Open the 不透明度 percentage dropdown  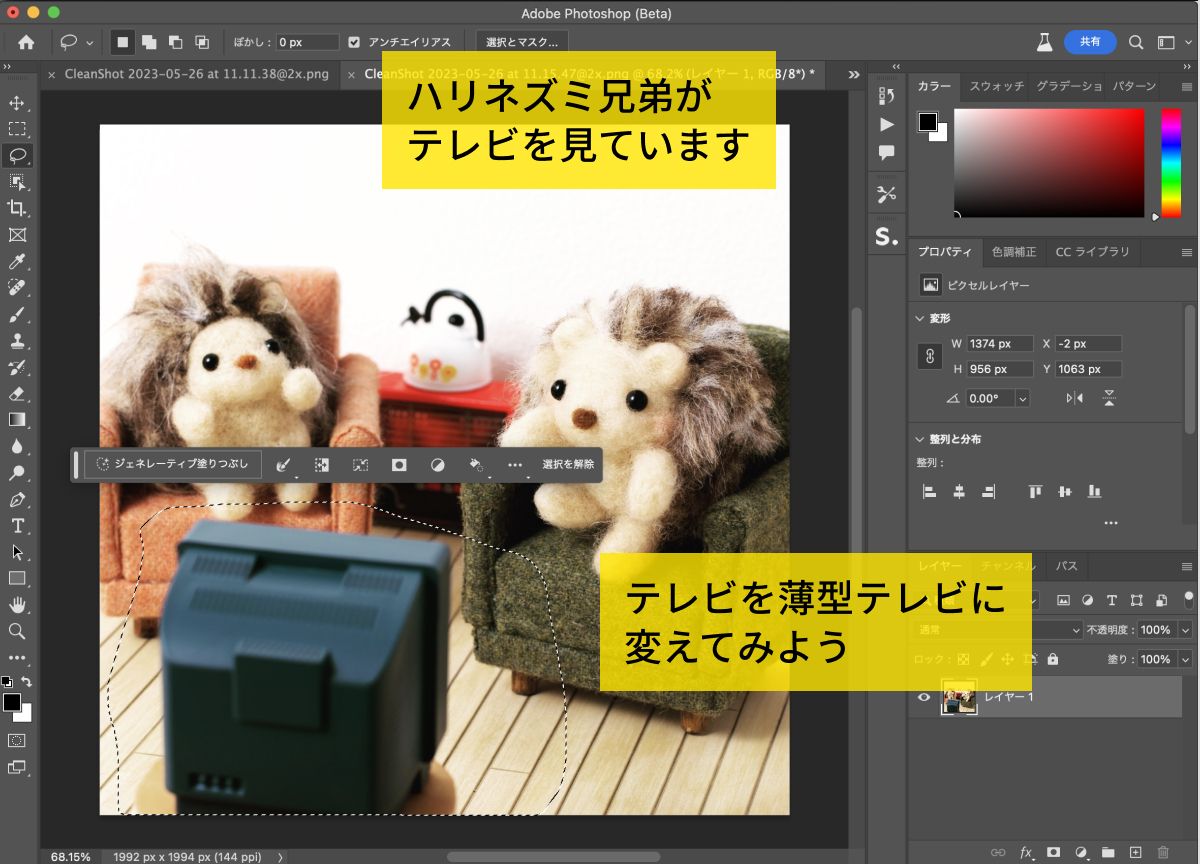(x=1185, y=630)
